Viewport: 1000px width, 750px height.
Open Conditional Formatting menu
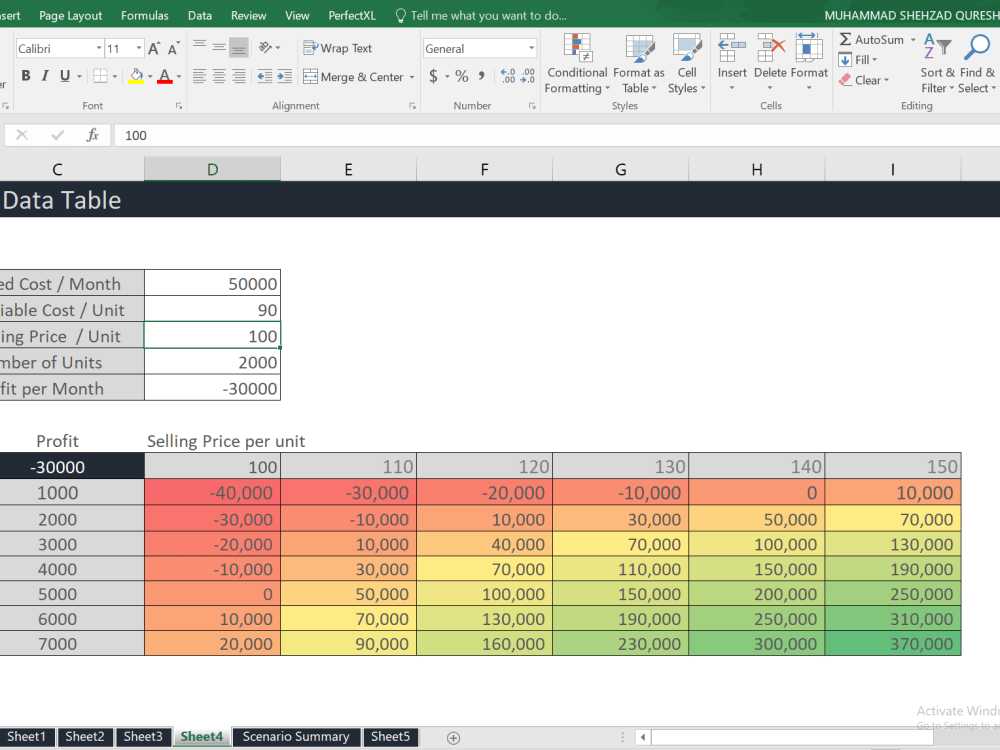[x=577, y=64]
